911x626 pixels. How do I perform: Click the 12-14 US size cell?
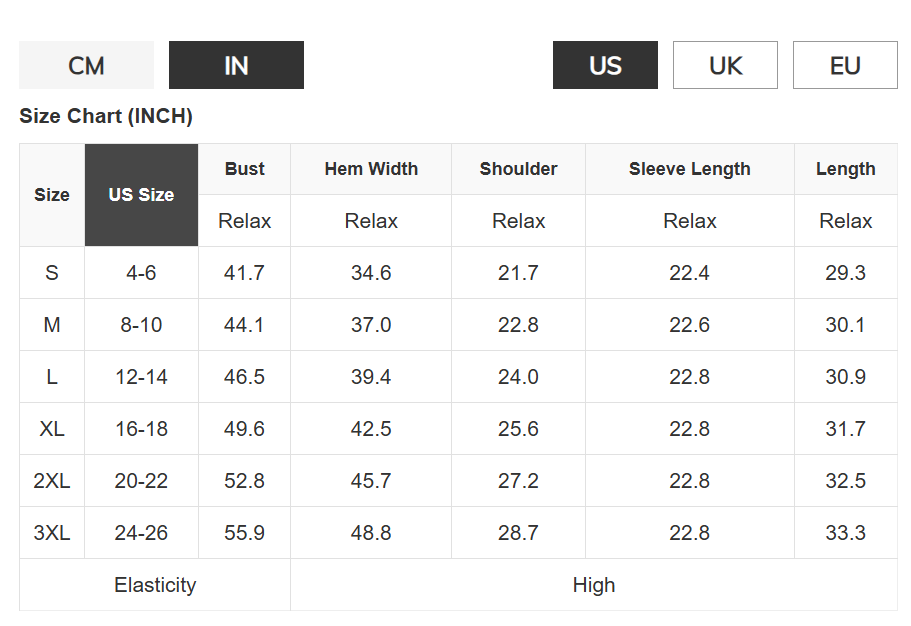click(x=141, y=377)
